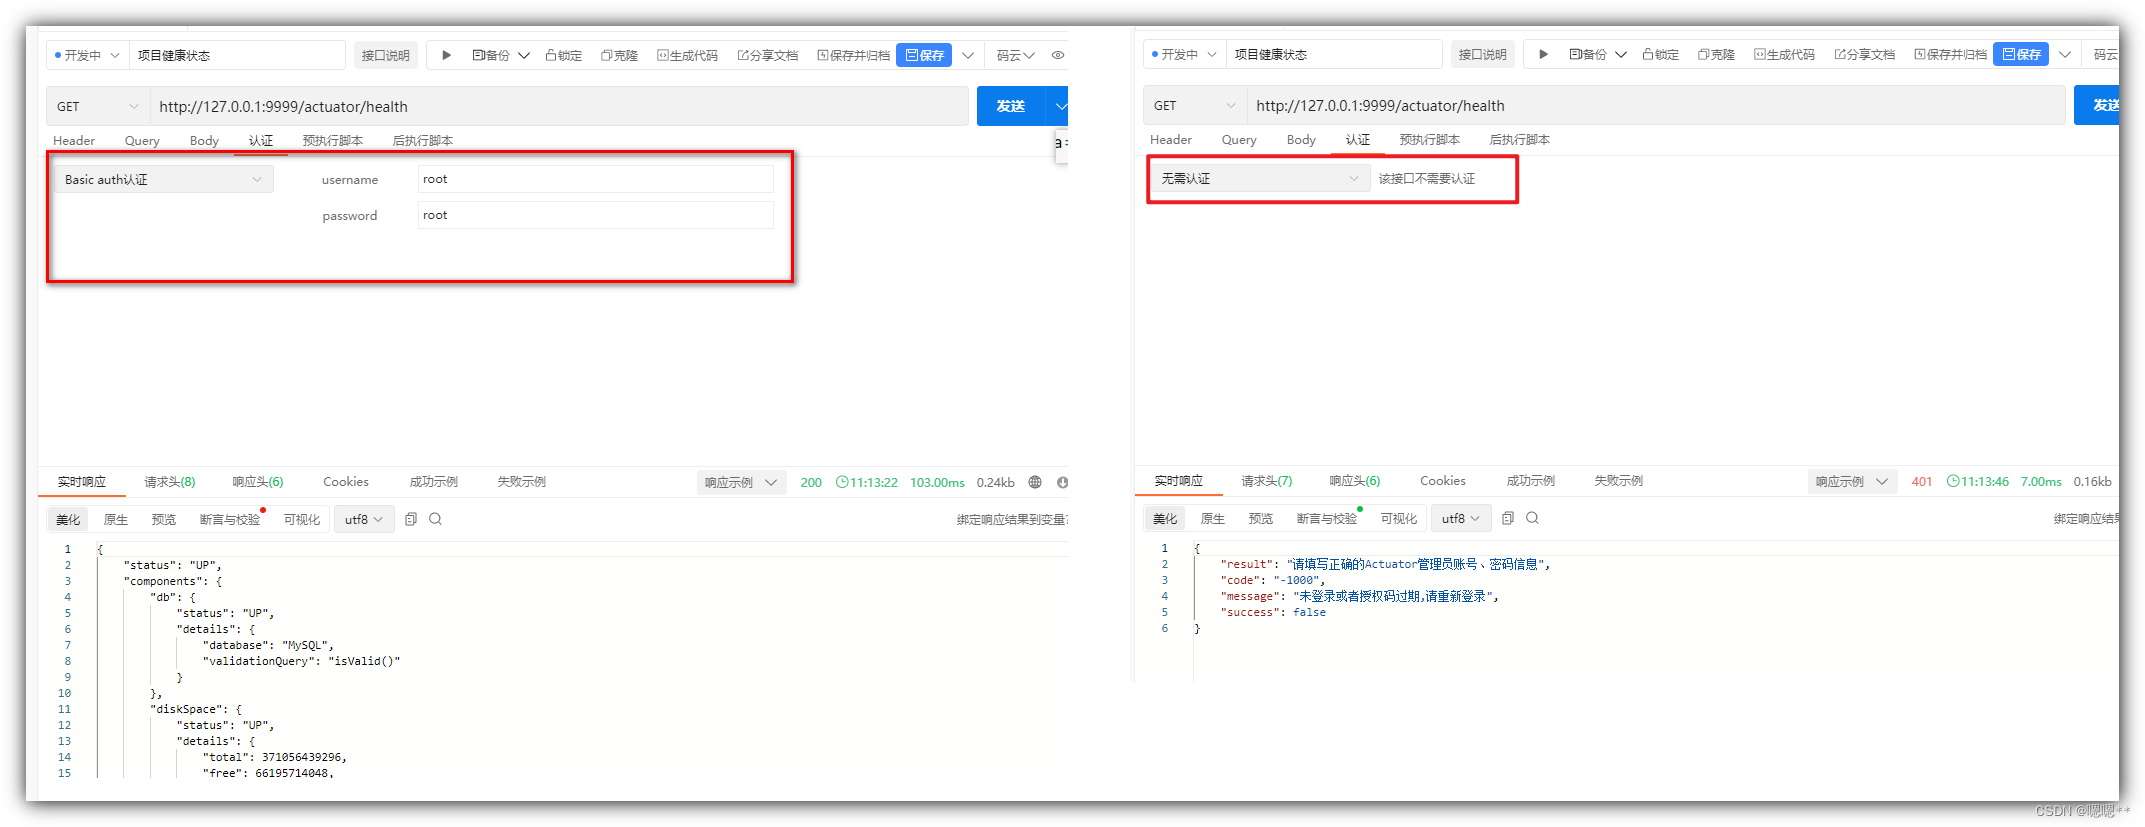Click the password field containing root
Screen dimensions: 2145x827
pos(596,215)
